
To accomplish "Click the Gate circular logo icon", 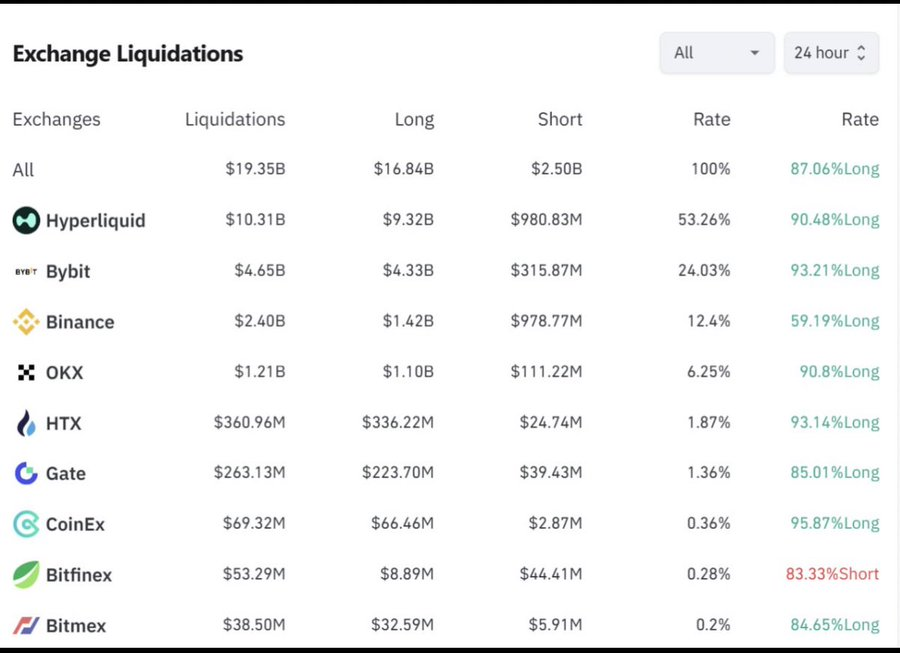I will click(25, 473).
